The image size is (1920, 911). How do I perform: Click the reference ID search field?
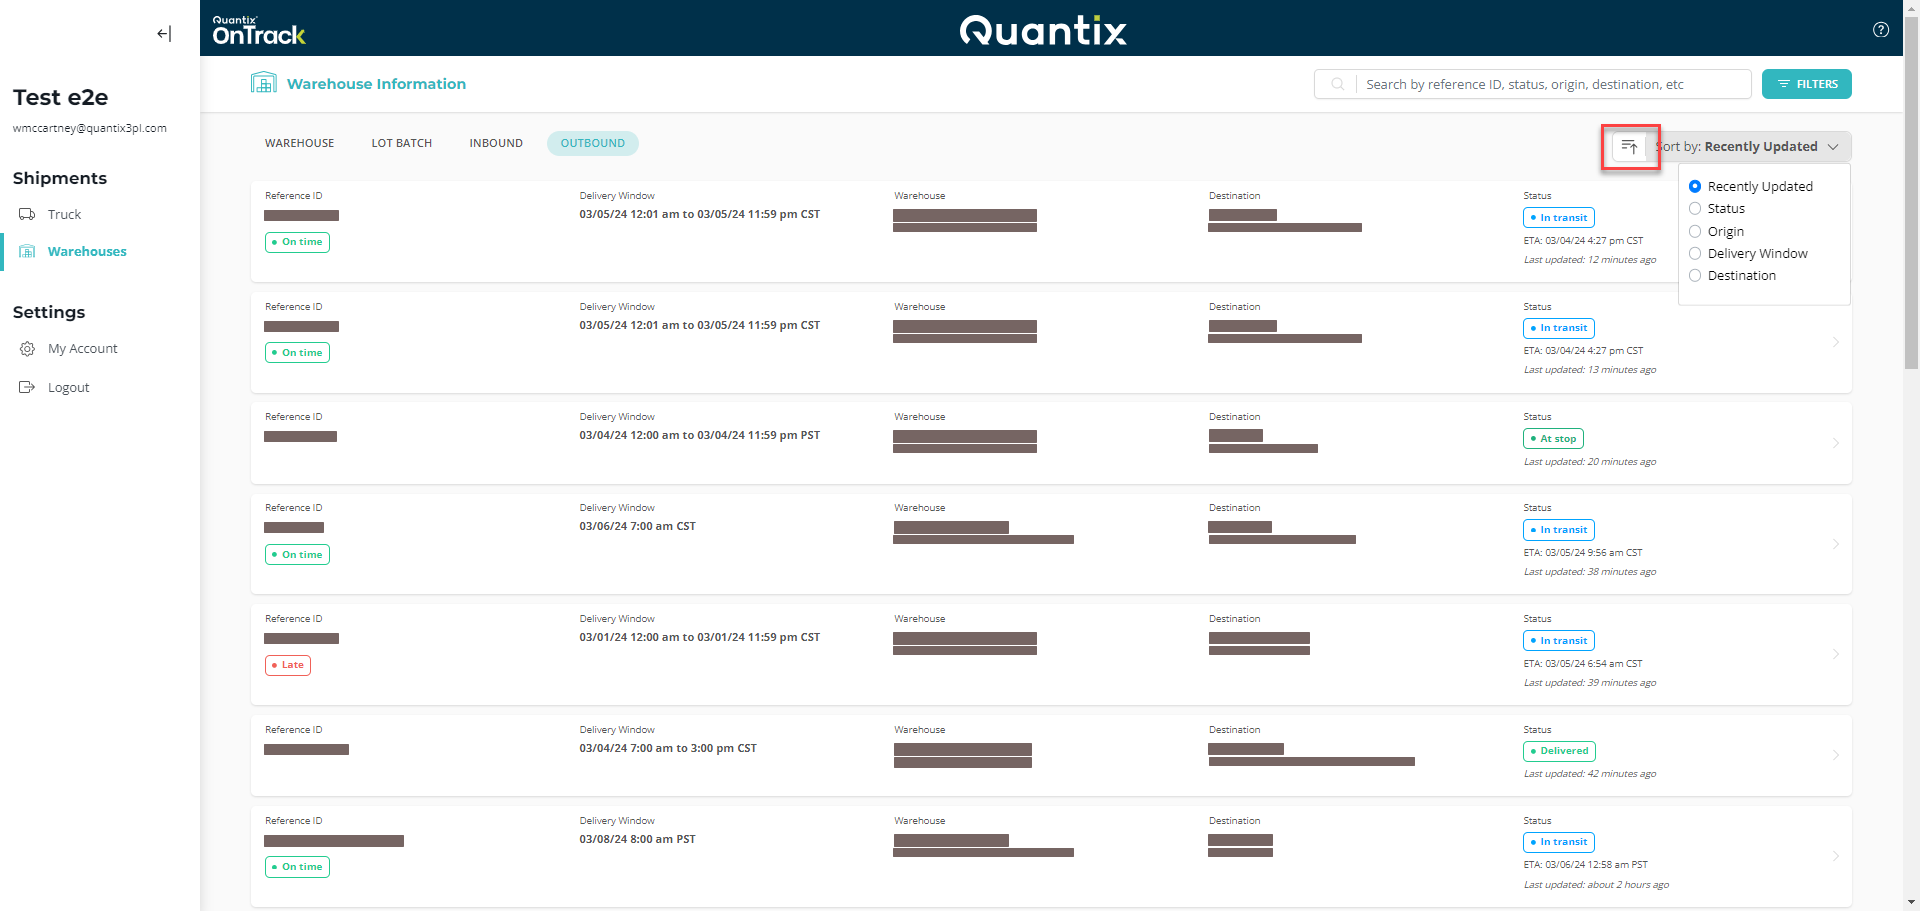point(1550,85)
